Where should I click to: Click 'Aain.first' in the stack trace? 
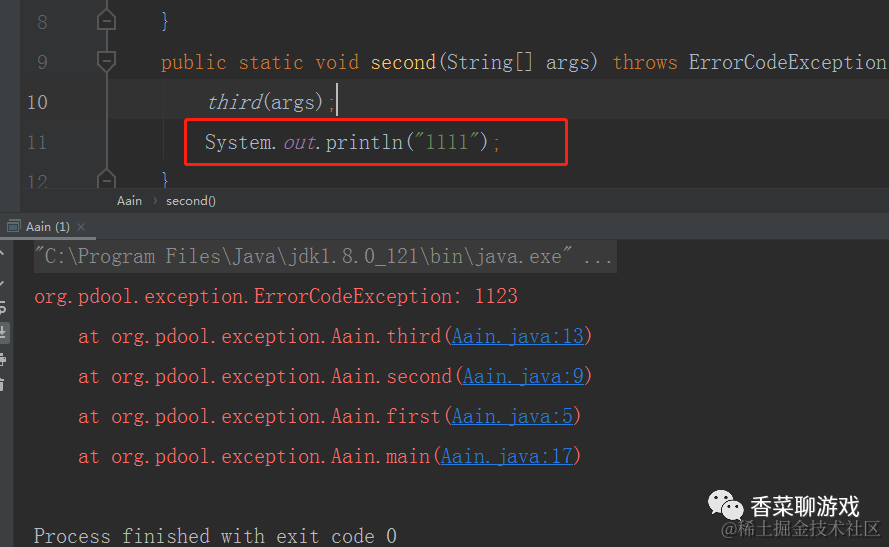[x=386, y=417]
